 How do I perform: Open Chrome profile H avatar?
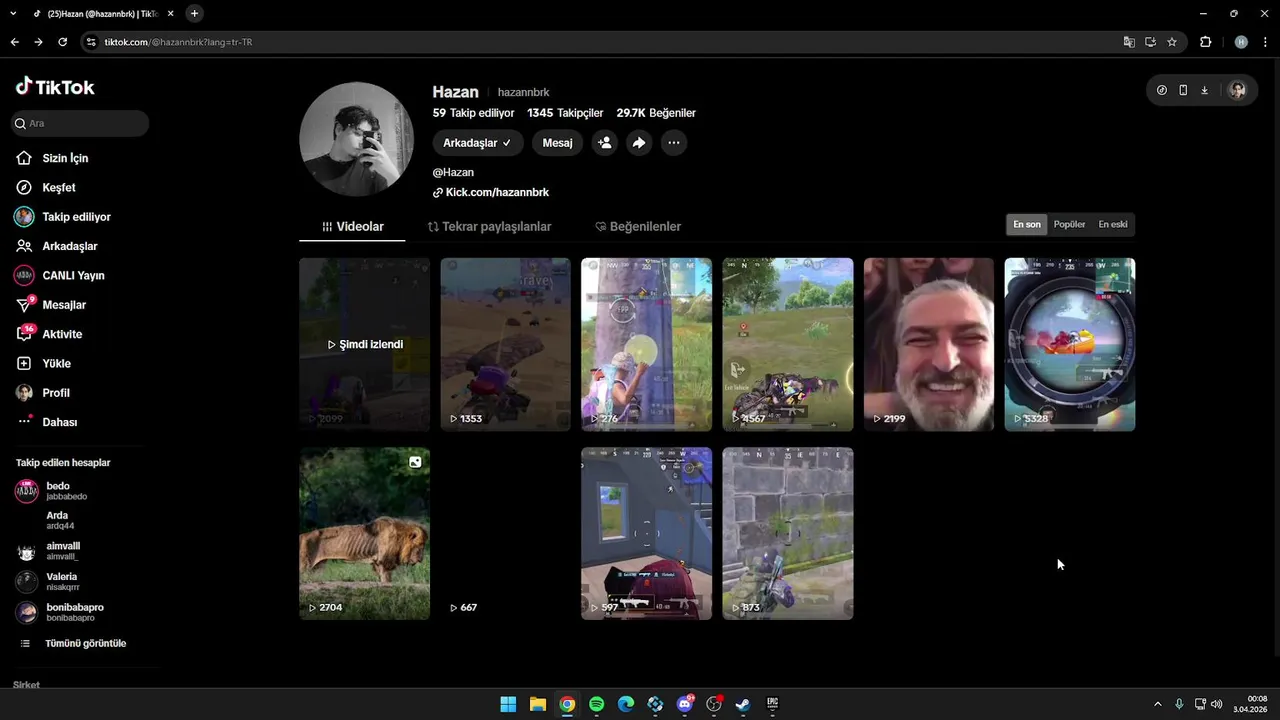point(1241,42)
